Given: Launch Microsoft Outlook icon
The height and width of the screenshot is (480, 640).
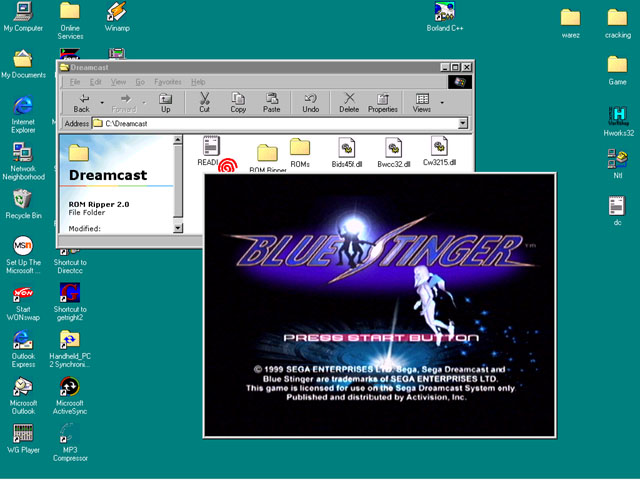Looking at the screenshot, I should (x=23, y=396).
